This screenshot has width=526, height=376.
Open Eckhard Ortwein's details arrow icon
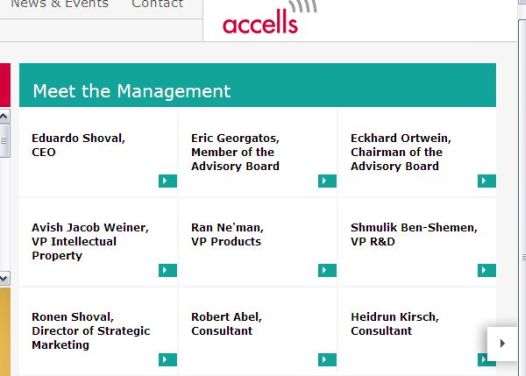point(486,181)
